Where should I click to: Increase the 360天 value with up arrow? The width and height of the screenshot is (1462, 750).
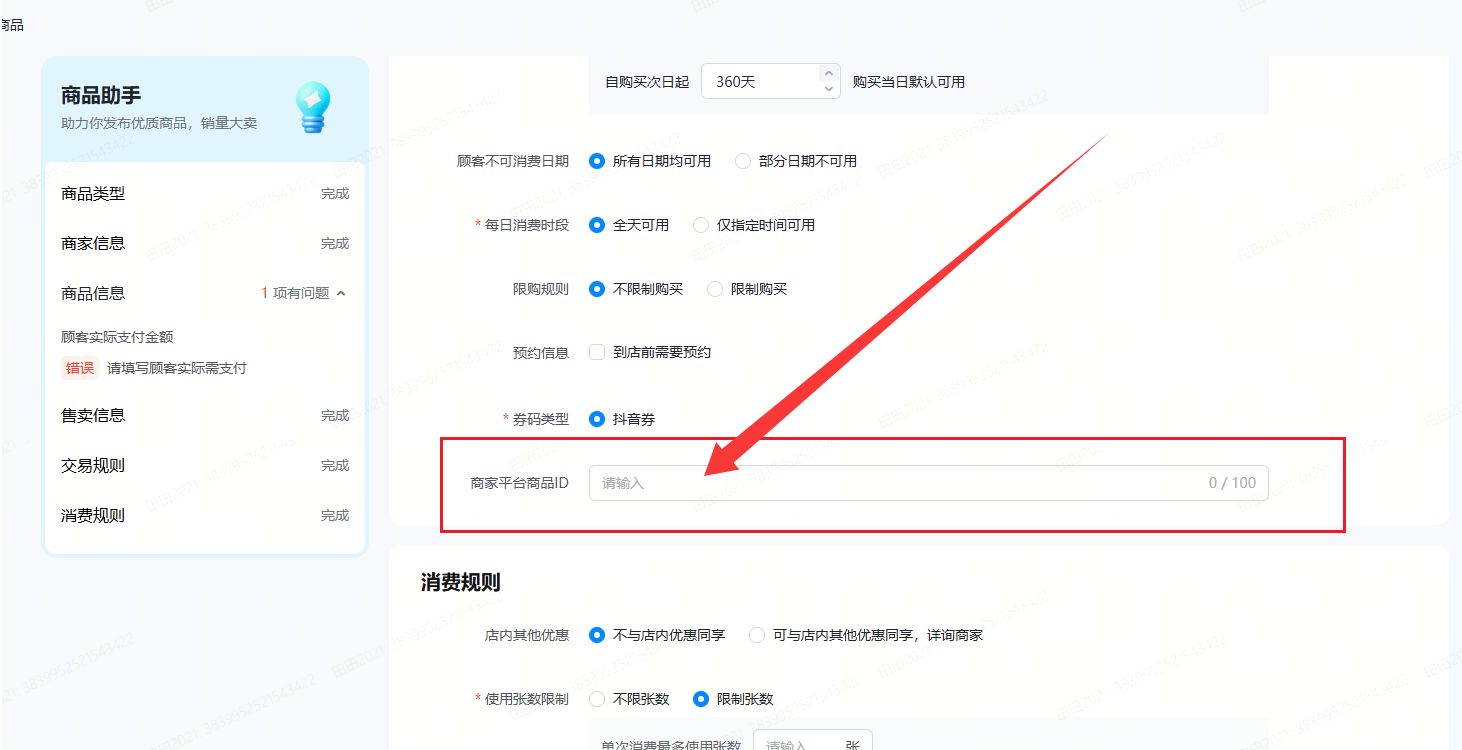click(829, 73)
